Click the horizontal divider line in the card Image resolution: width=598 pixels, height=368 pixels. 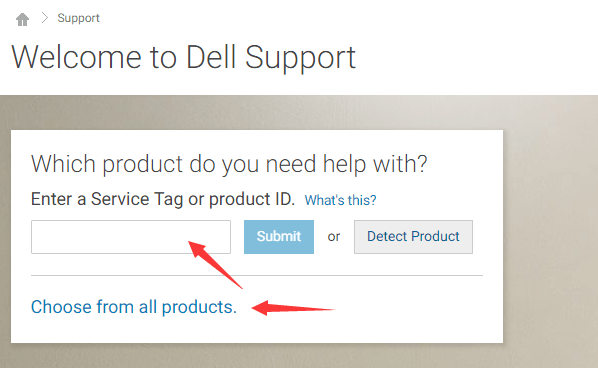257,275
